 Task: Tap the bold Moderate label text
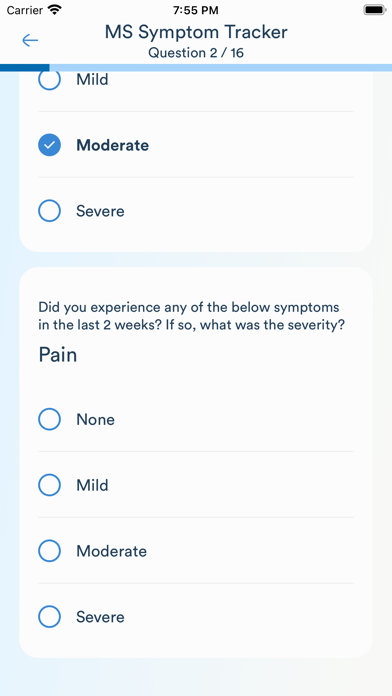pyautogui.click(x=112, y=145)
